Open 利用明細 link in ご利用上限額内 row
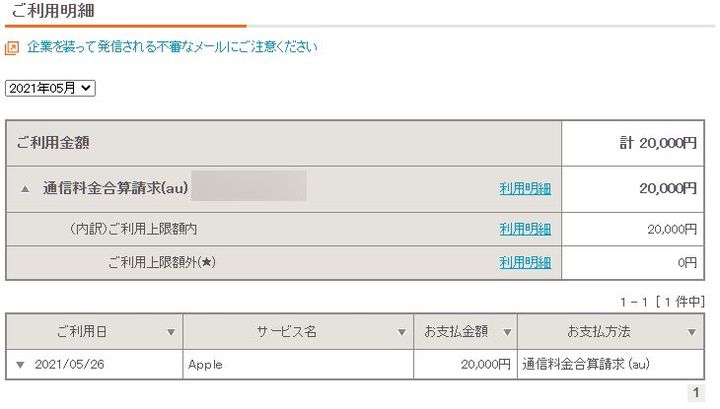The image size is (720, 409). pos(525,229)
